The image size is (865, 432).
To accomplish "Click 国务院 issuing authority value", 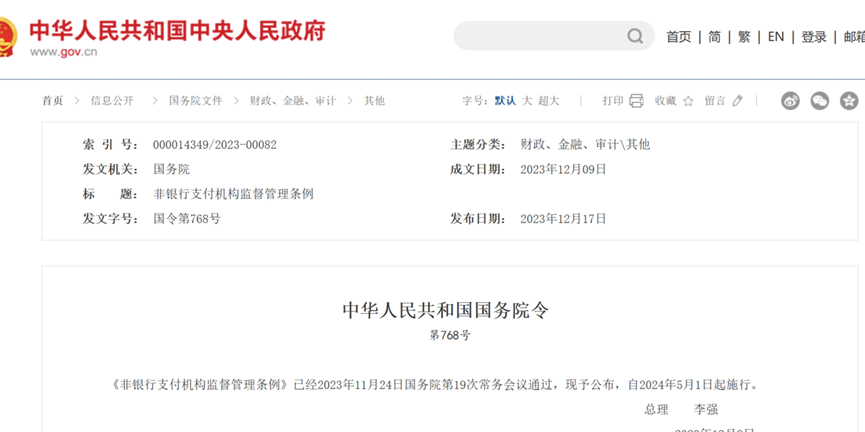I will 171,169.
